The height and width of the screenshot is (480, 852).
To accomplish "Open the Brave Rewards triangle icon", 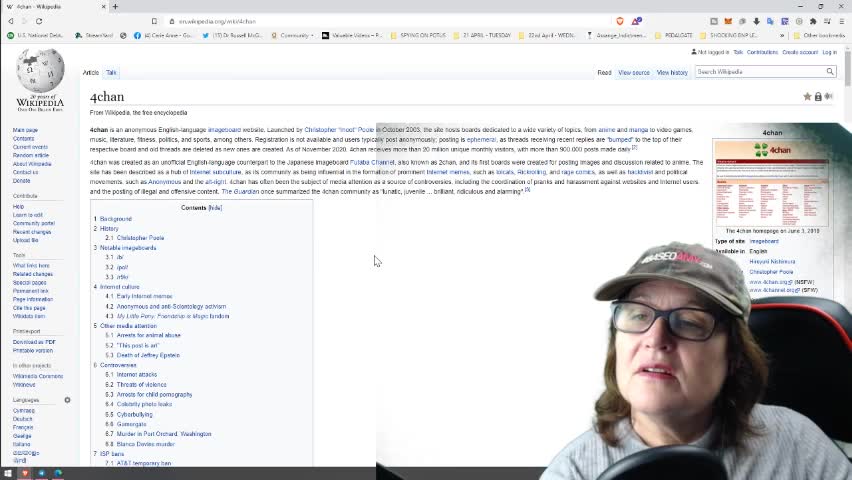I will click(x=636, y=21).
